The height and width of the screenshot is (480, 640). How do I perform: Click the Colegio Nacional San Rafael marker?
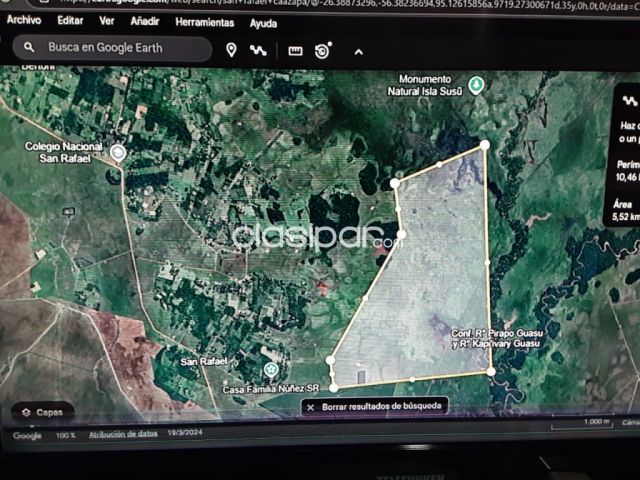(118, 153)
